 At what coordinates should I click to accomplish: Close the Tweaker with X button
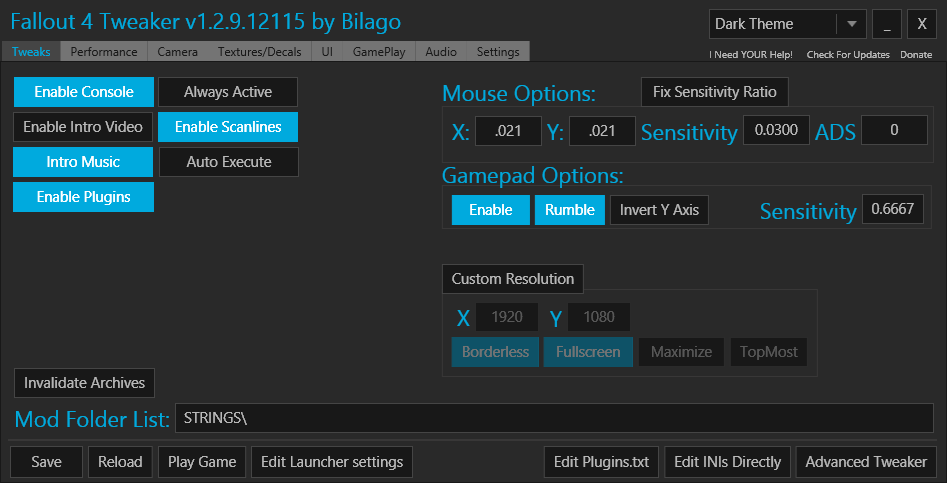[922, 24]
